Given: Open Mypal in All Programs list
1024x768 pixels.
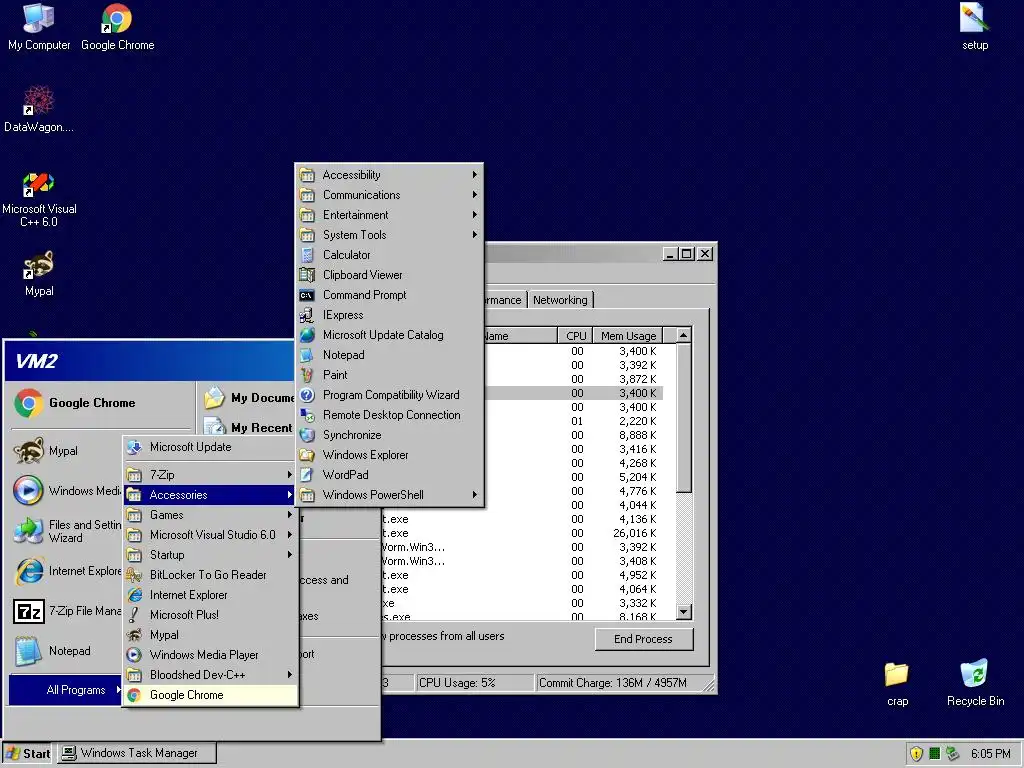Looking at the screenshot, I should click(210, 635).
